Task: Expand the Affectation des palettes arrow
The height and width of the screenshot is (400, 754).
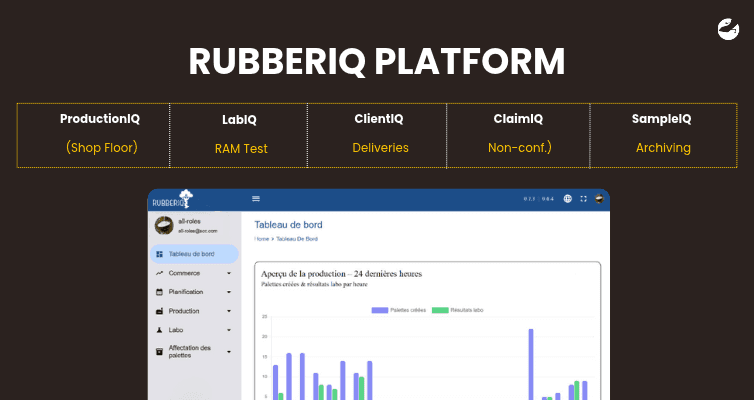Action: [x=229, y=351]
